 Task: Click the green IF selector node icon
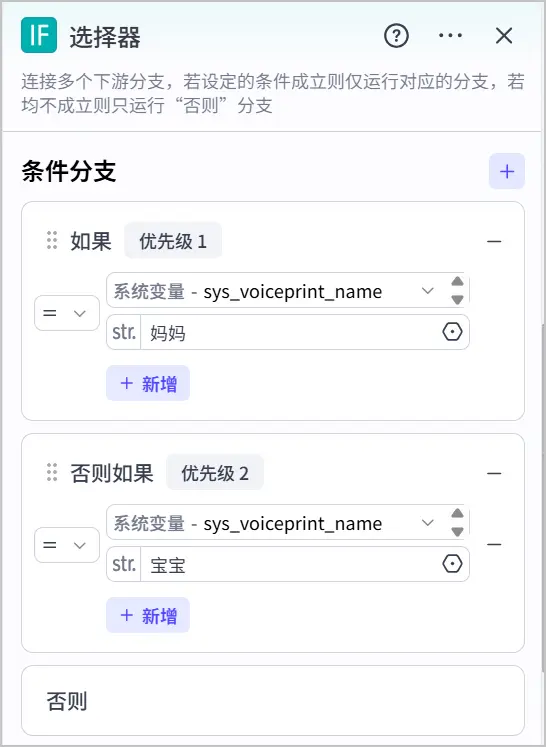tap(39, 35)
